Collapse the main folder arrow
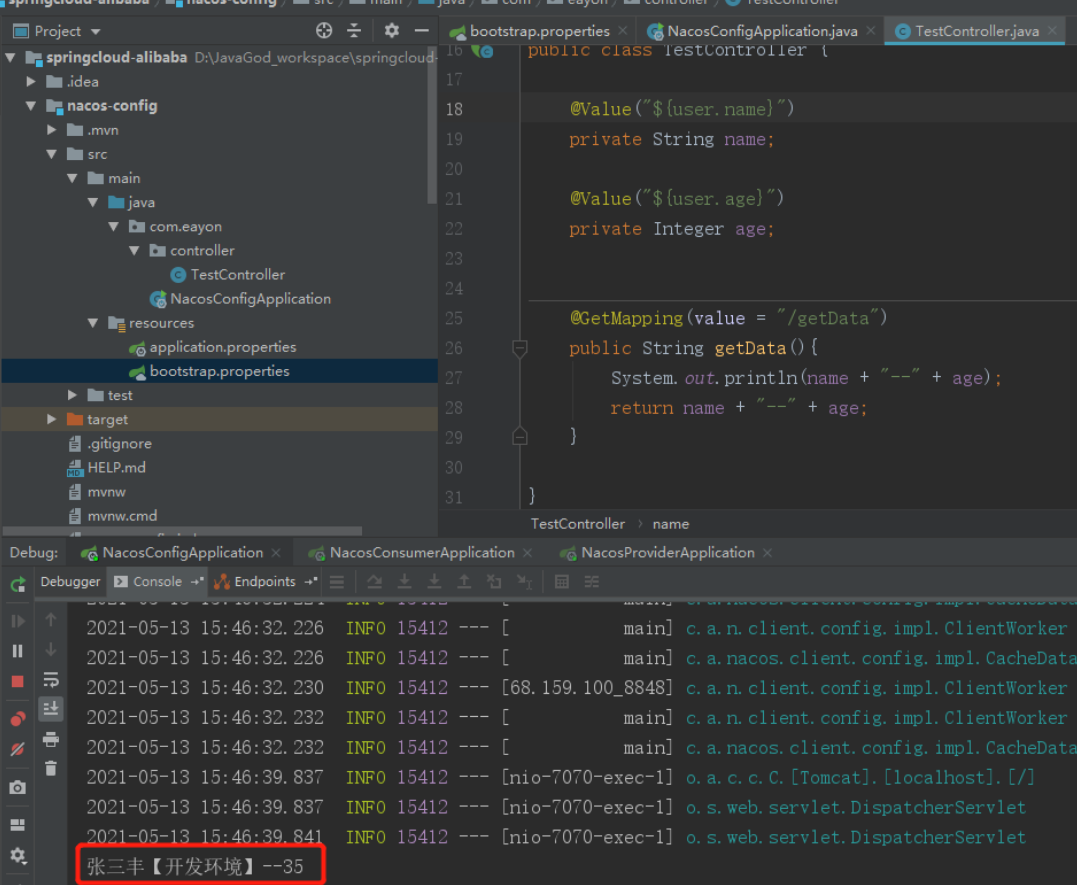 pos(72,178)
